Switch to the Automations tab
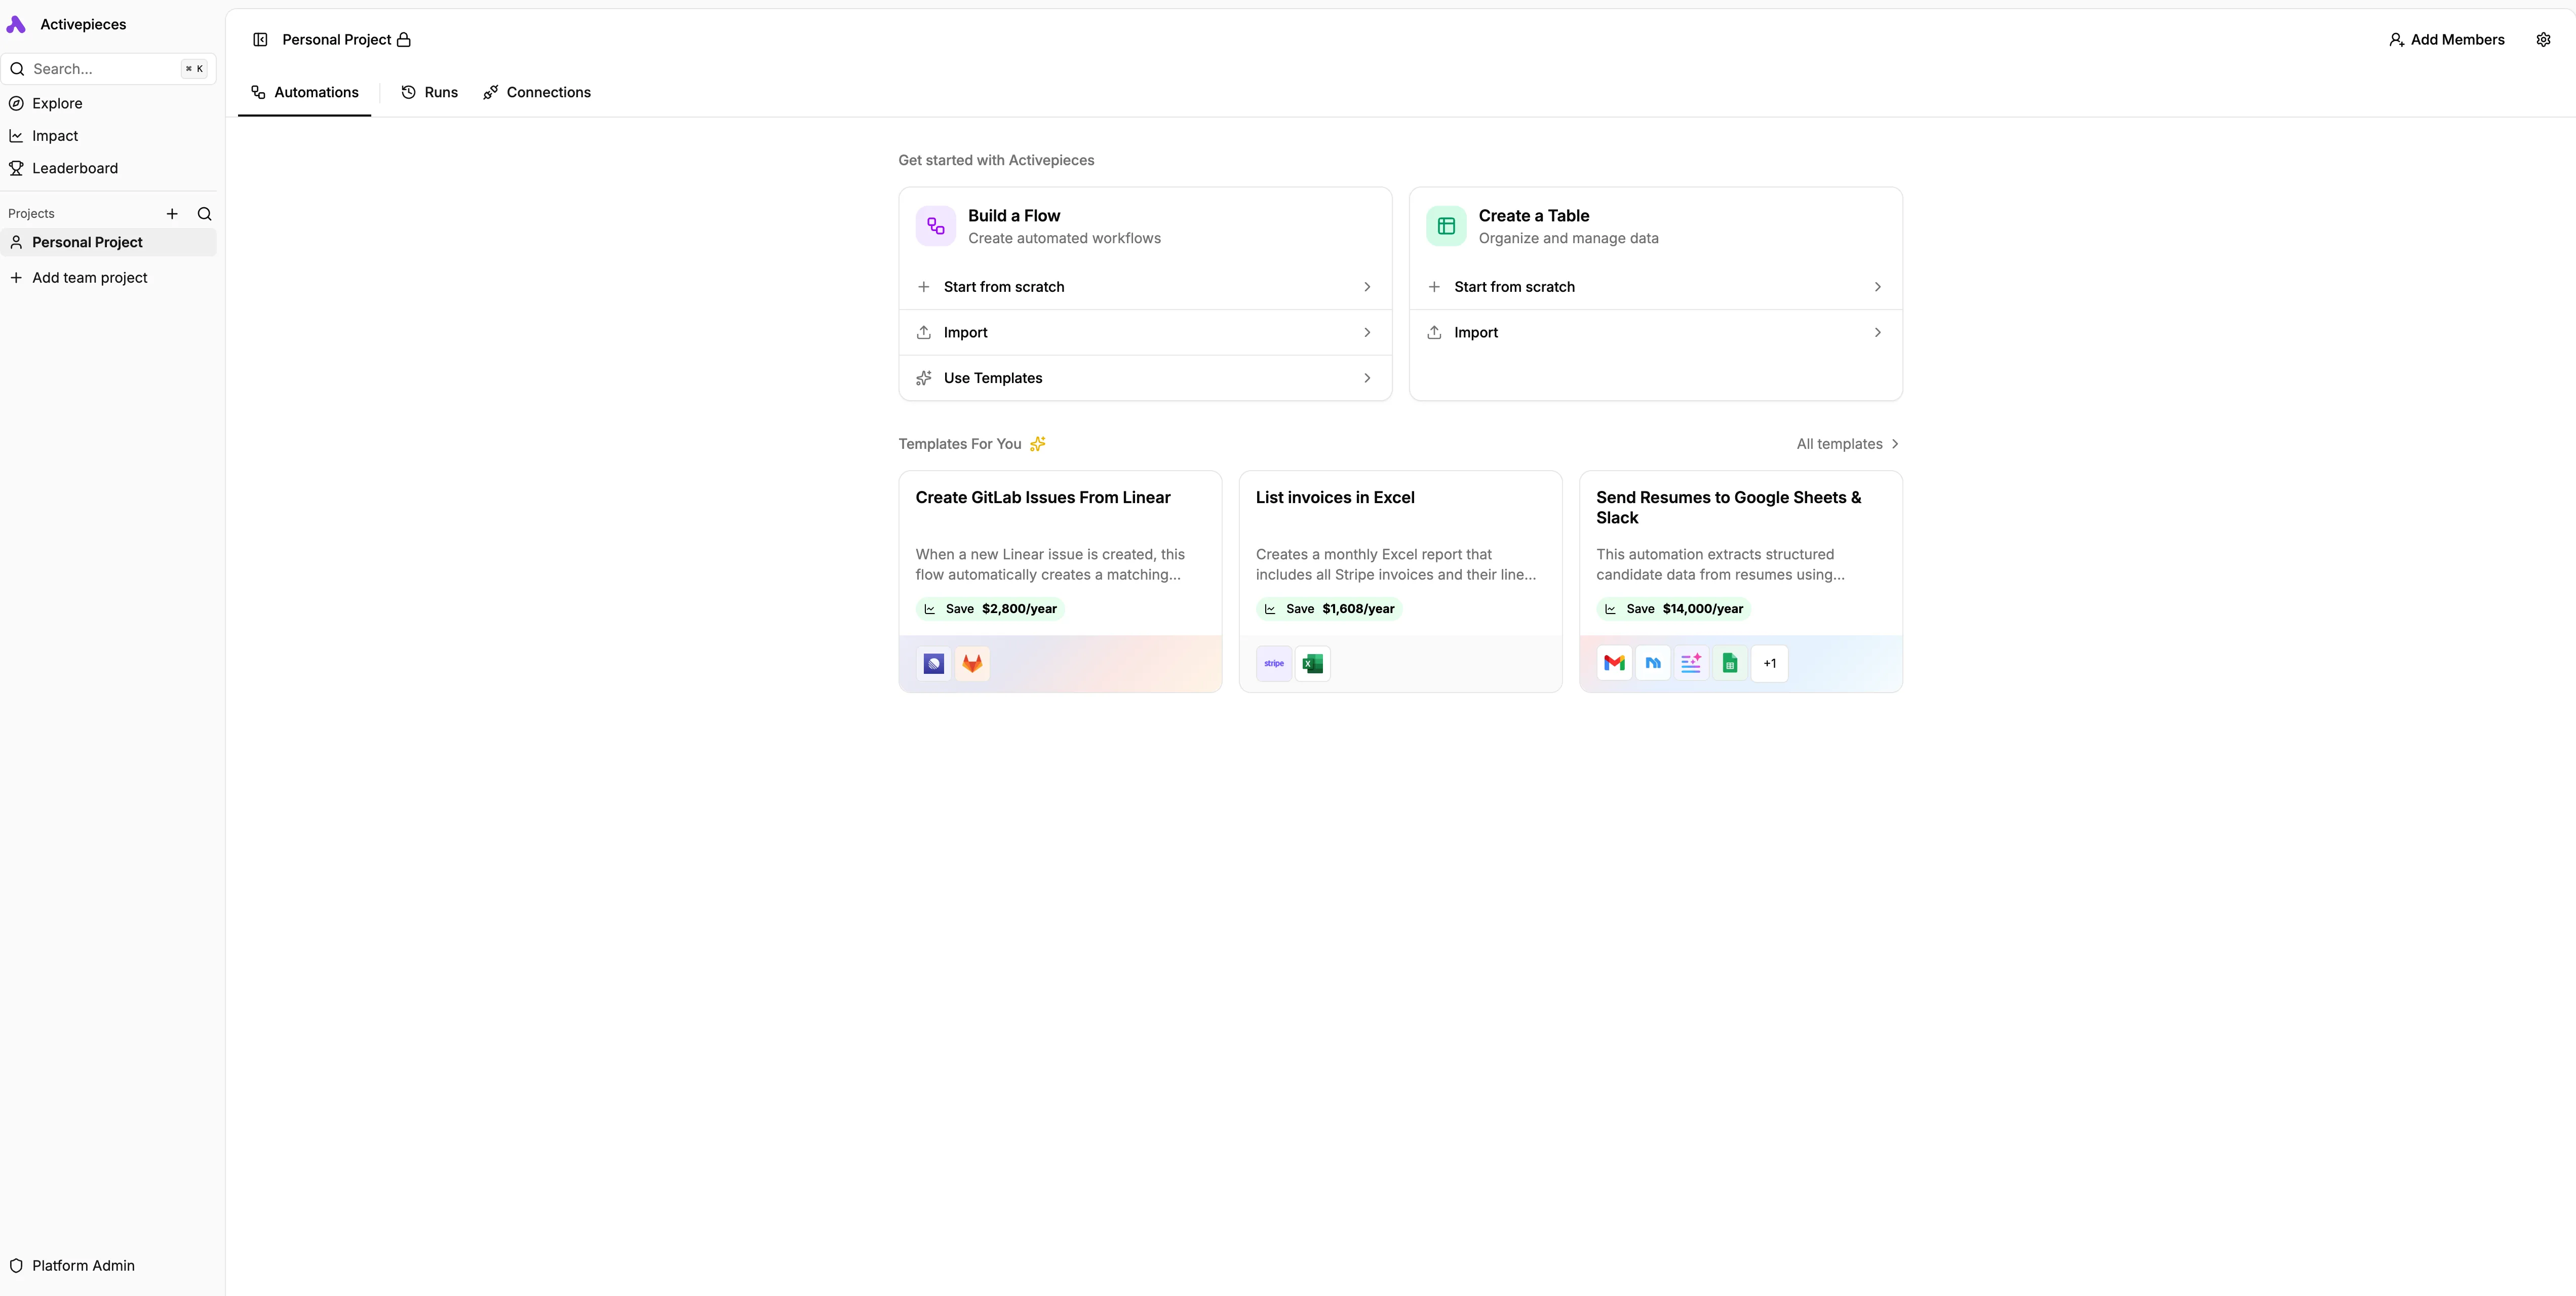 click(x=304, y=92)
